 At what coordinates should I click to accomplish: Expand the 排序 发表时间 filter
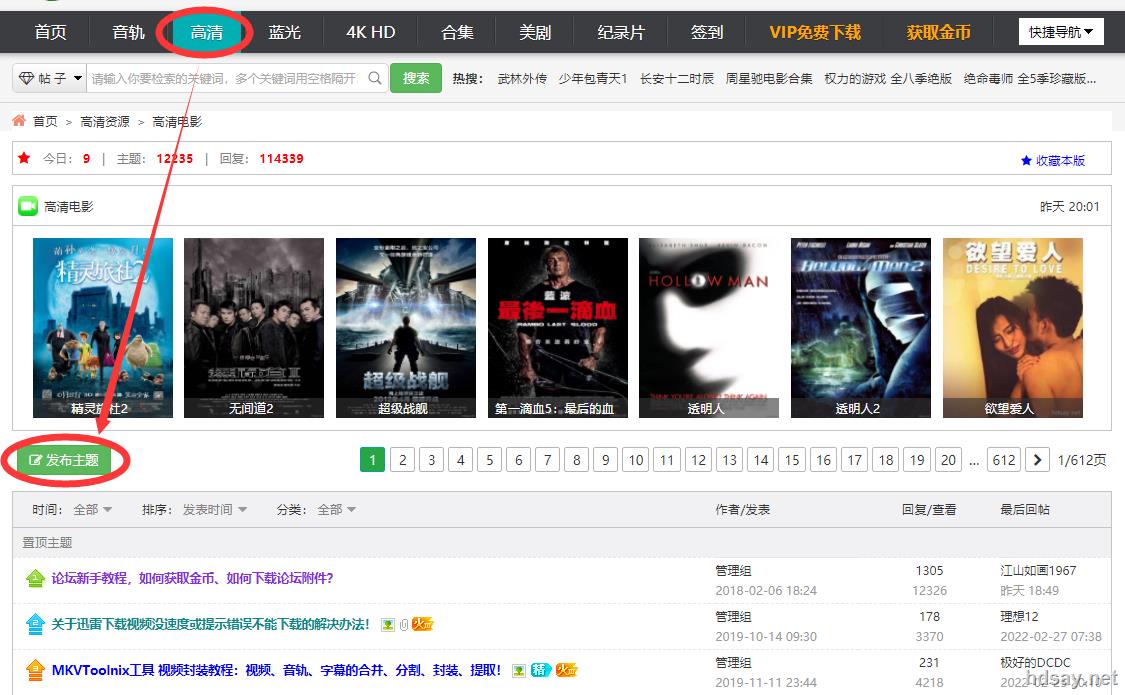[215, 509]
